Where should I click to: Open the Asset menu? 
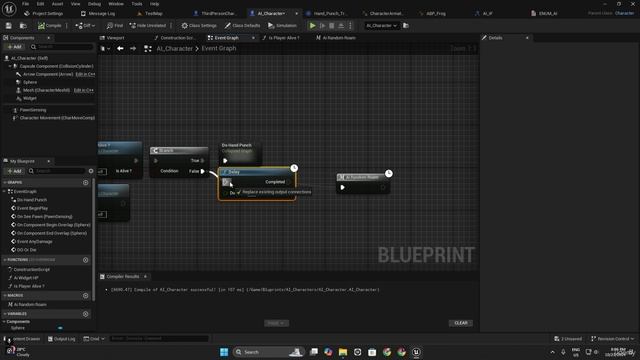(x=57, y=4)
